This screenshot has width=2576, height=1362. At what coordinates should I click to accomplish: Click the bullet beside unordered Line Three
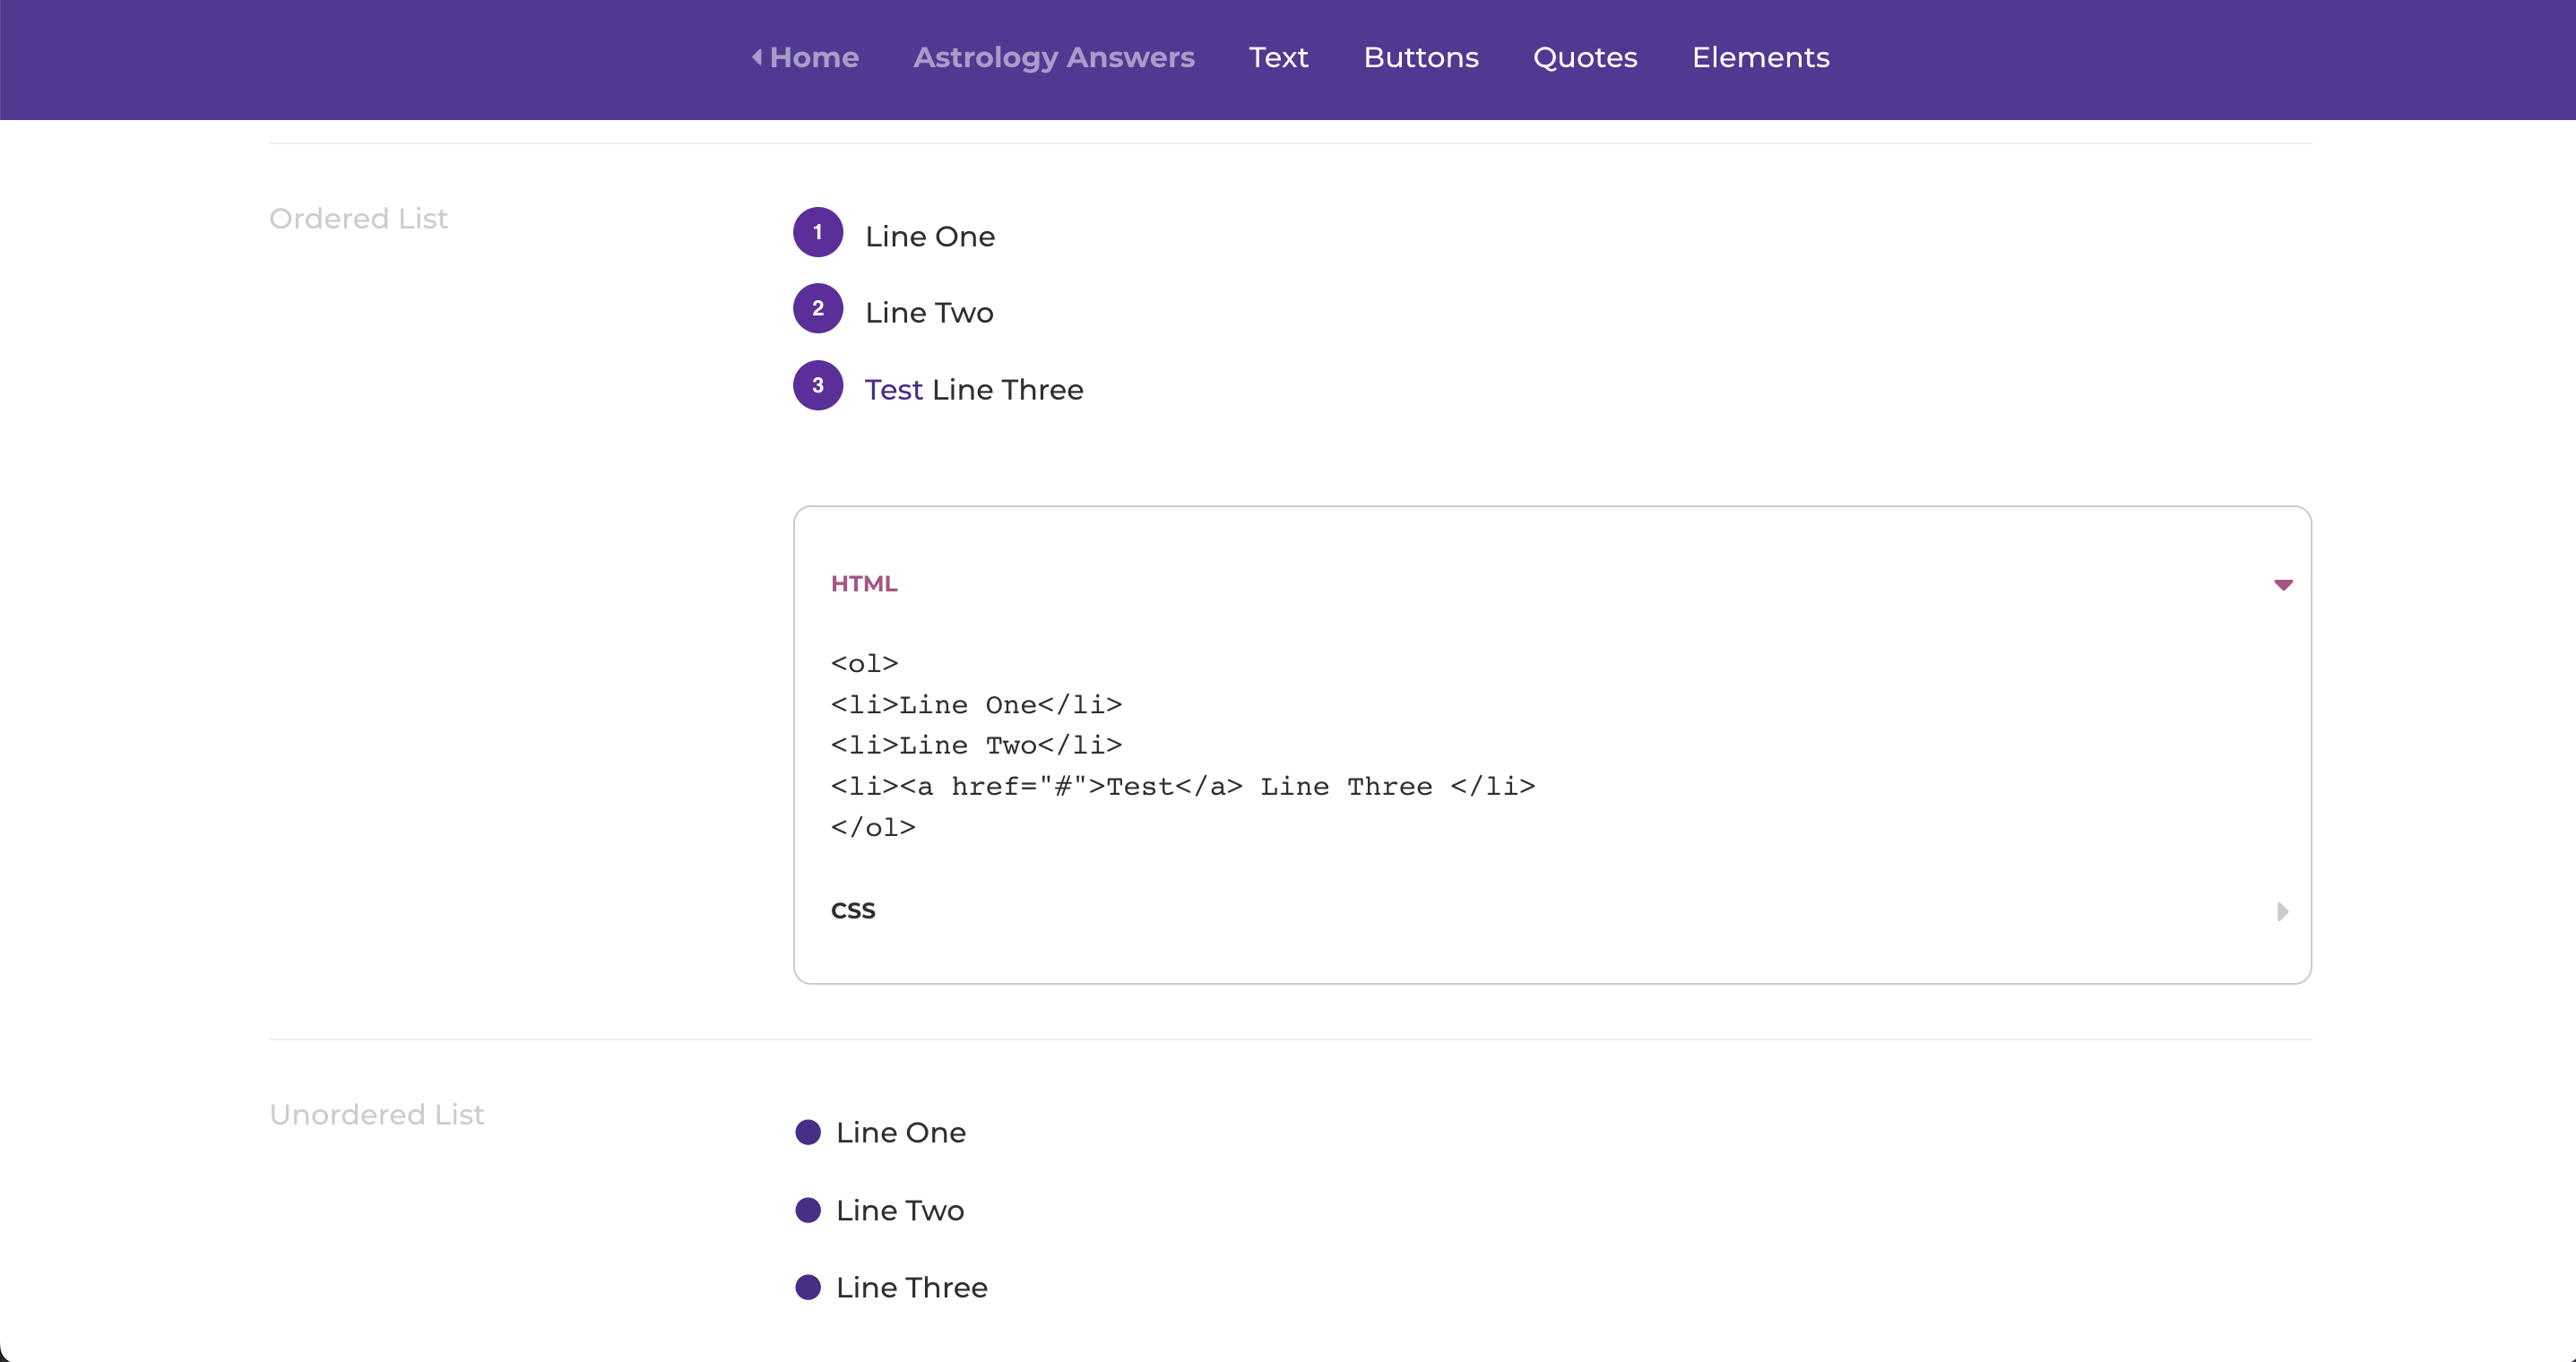pos(808,1287)
